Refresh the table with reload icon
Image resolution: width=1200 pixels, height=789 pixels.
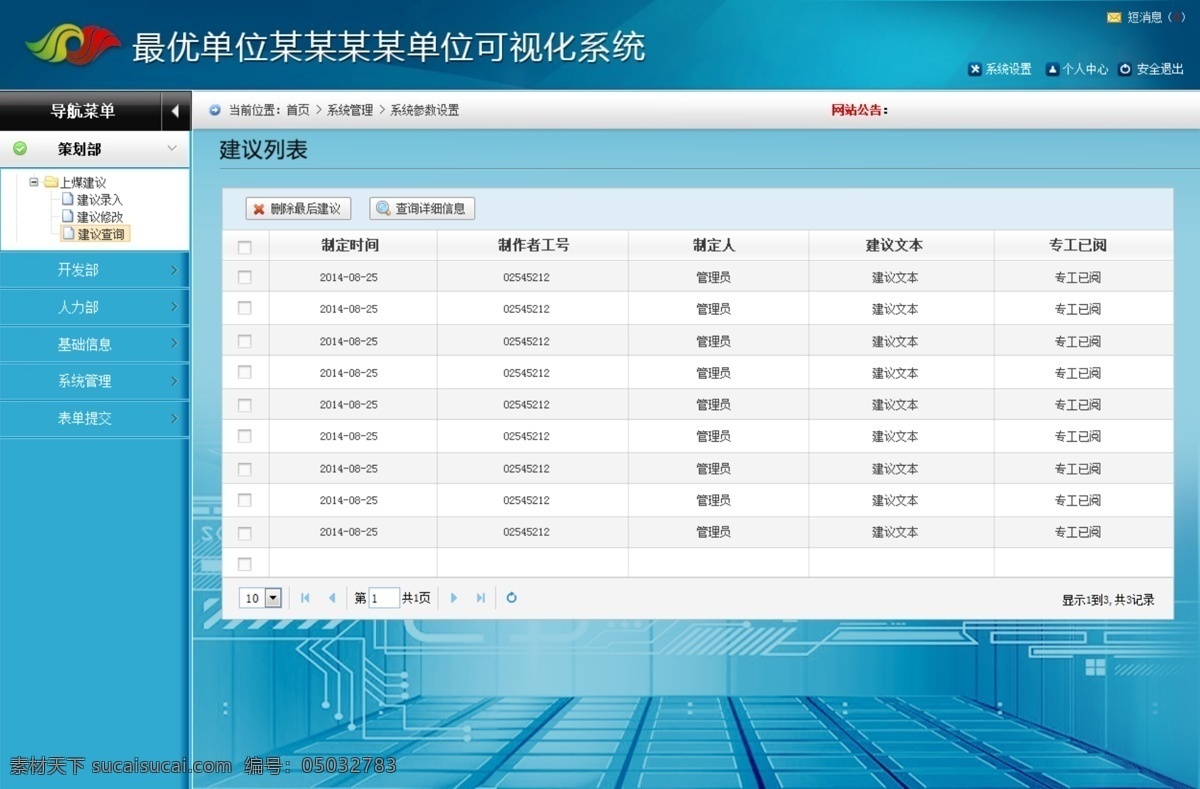point(512,598)
